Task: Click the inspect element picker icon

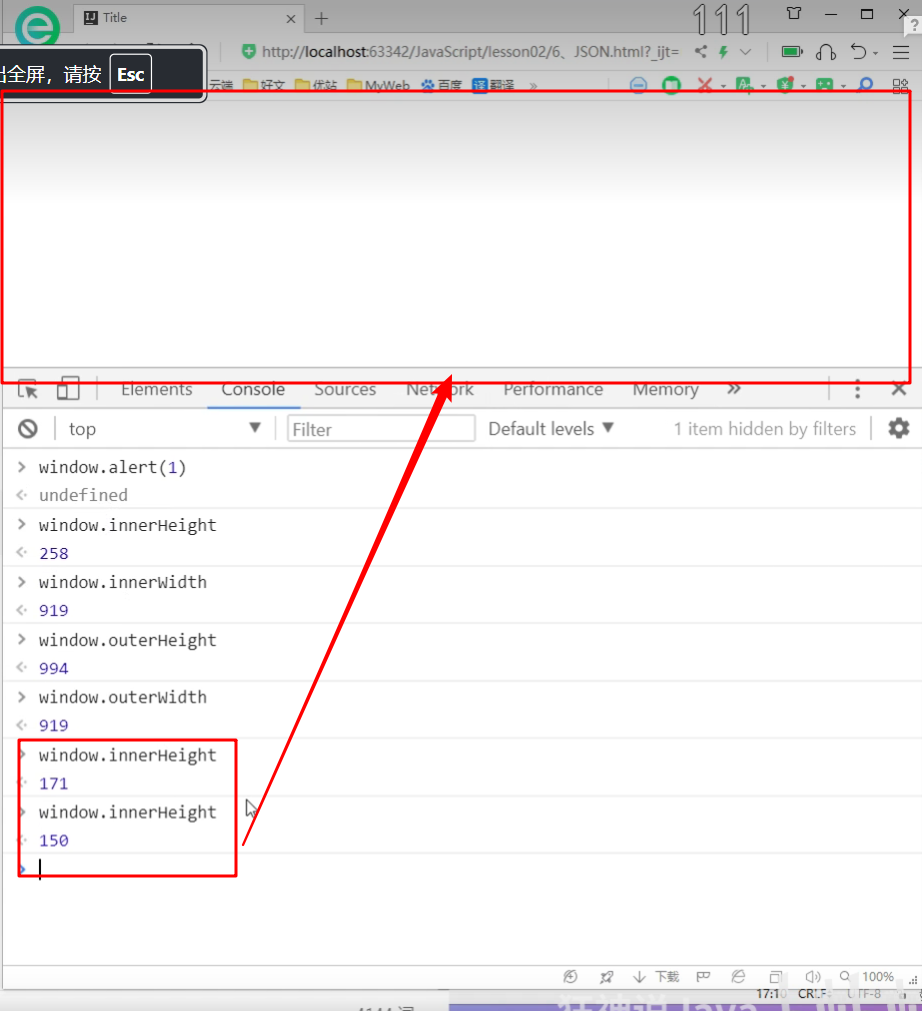Action: click(x=28, y=390)
